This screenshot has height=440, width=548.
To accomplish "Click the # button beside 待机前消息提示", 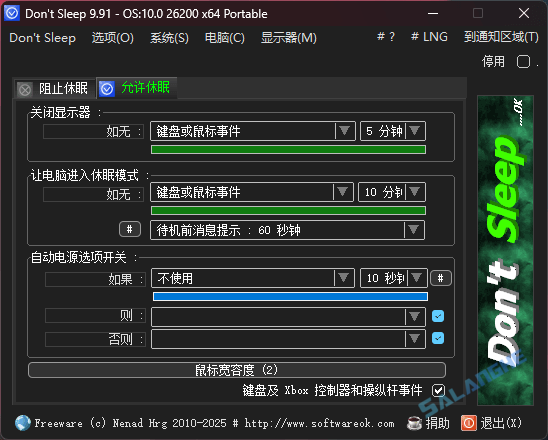I will coord(130,229).
